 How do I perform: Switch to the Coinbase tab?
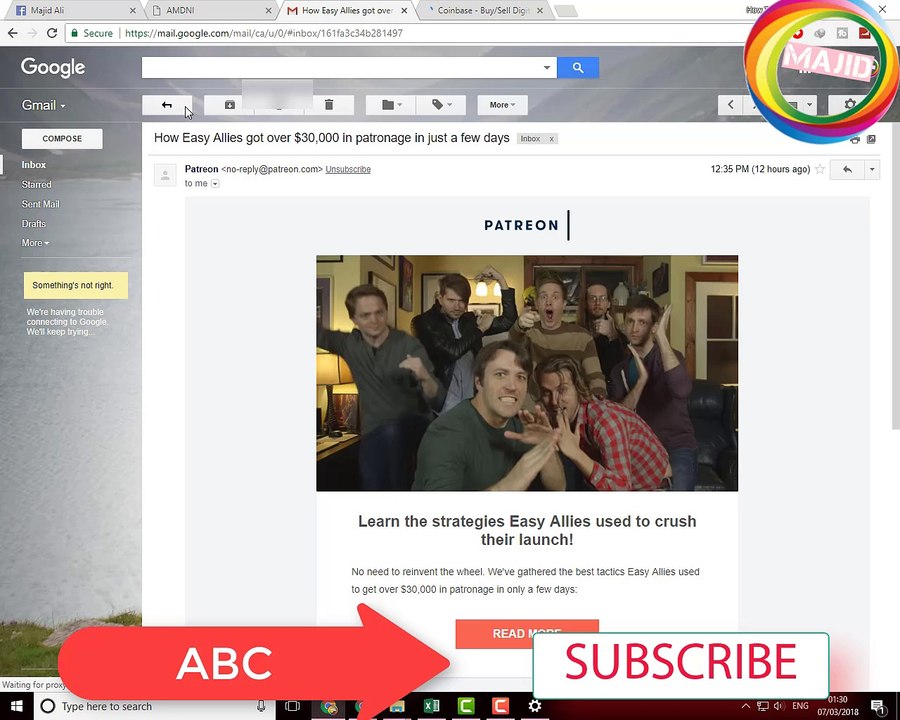click(483, 10)
